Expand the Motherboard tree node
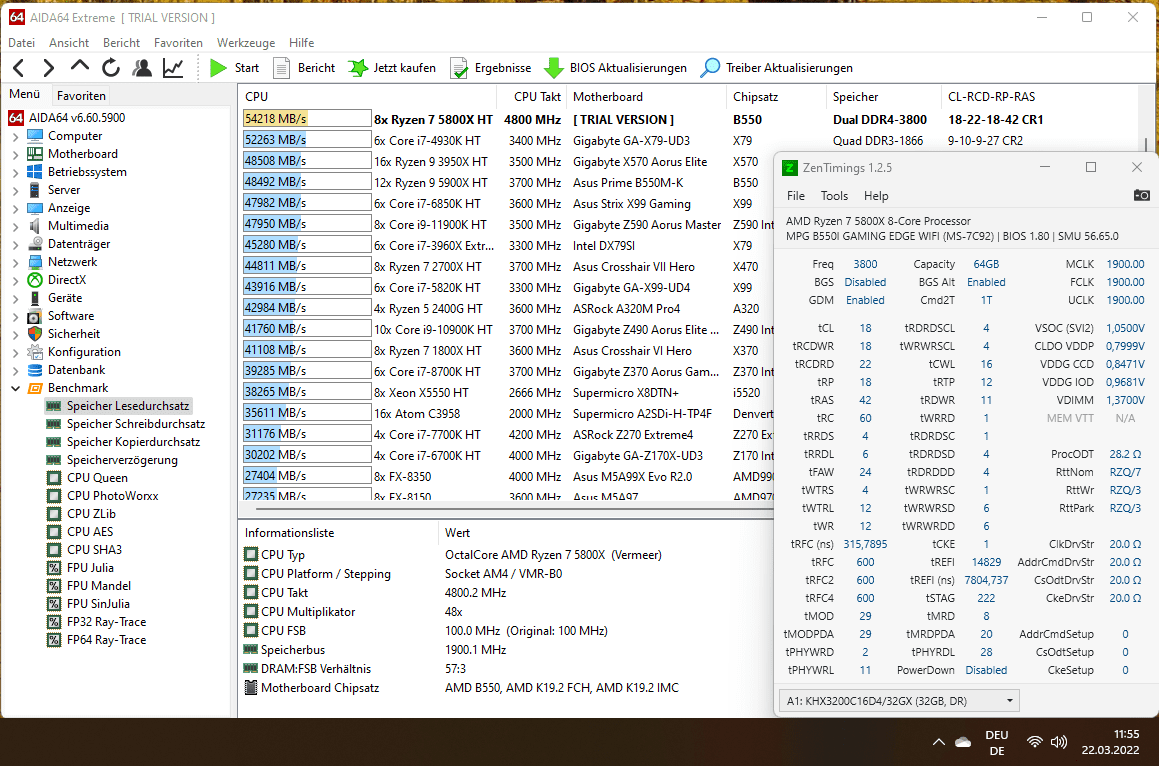Screen dimensions: 1159x766 pos(16,154)
